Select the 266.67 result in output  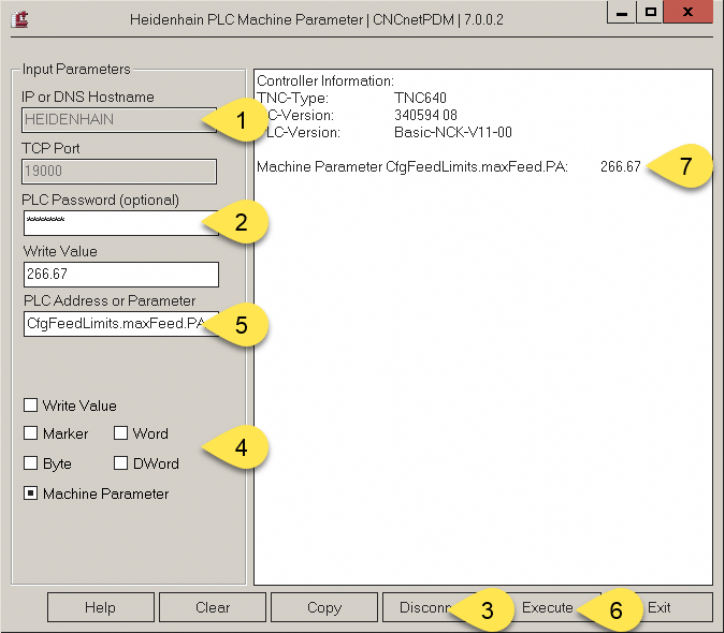tap(621, 167)
